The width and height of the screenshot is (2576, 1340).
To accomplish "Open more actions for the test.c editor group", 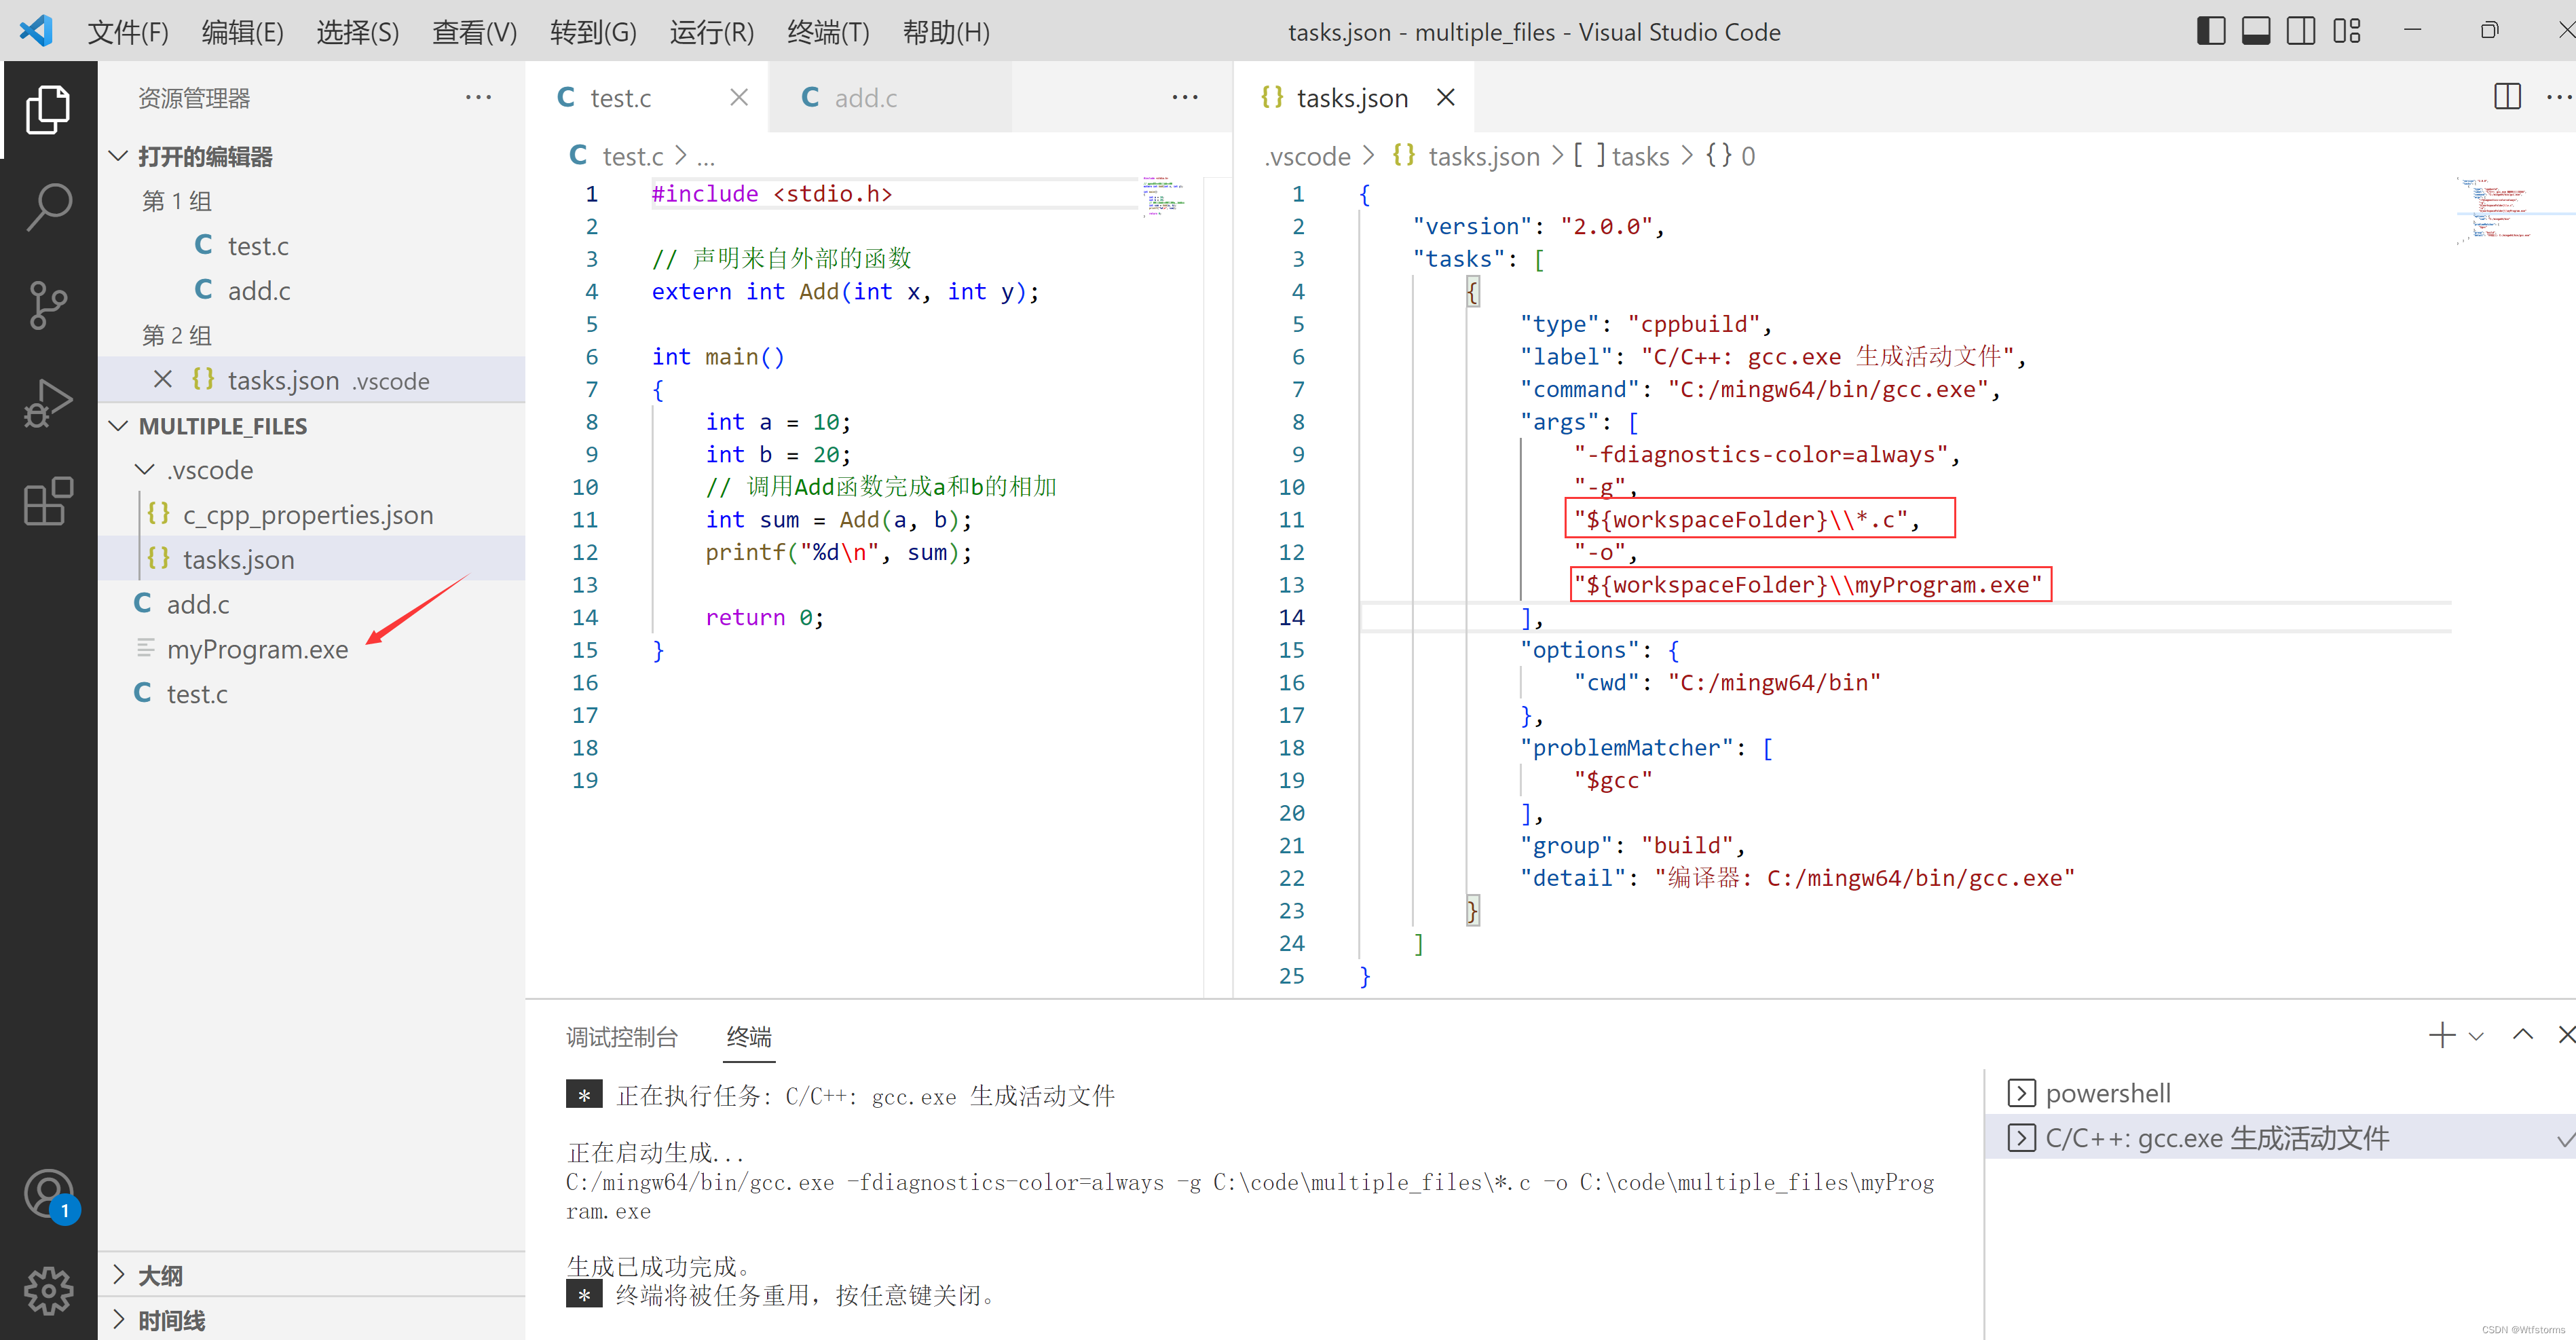I will 1185,97.
